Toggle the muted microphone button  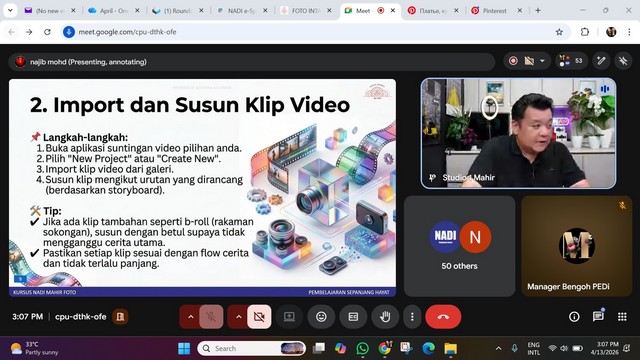coord(211,317)
